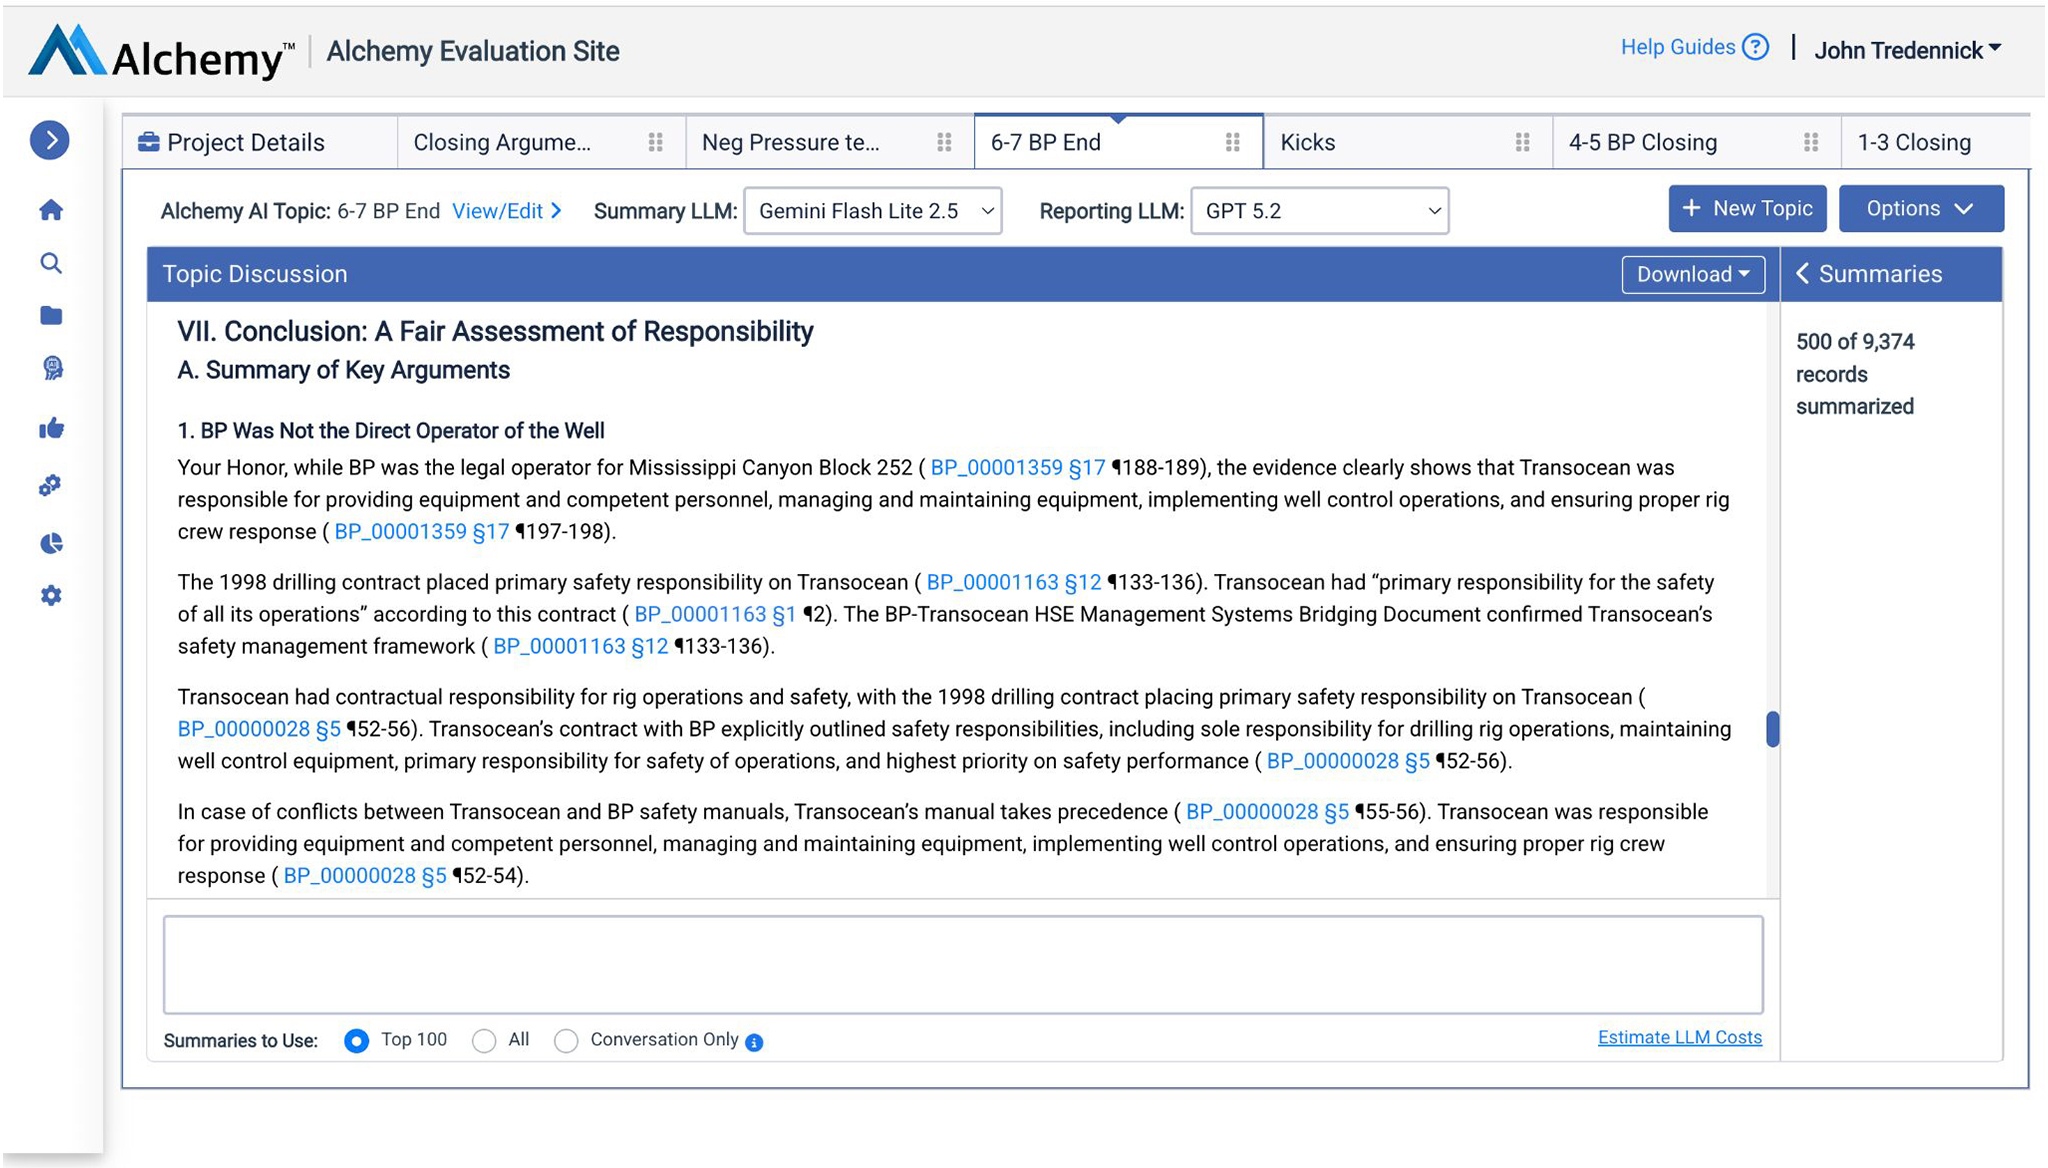2048x1168 pixels.
Task: Switch to the Kicks tab
Action: pyautogui.click(x=1308, y=143)
